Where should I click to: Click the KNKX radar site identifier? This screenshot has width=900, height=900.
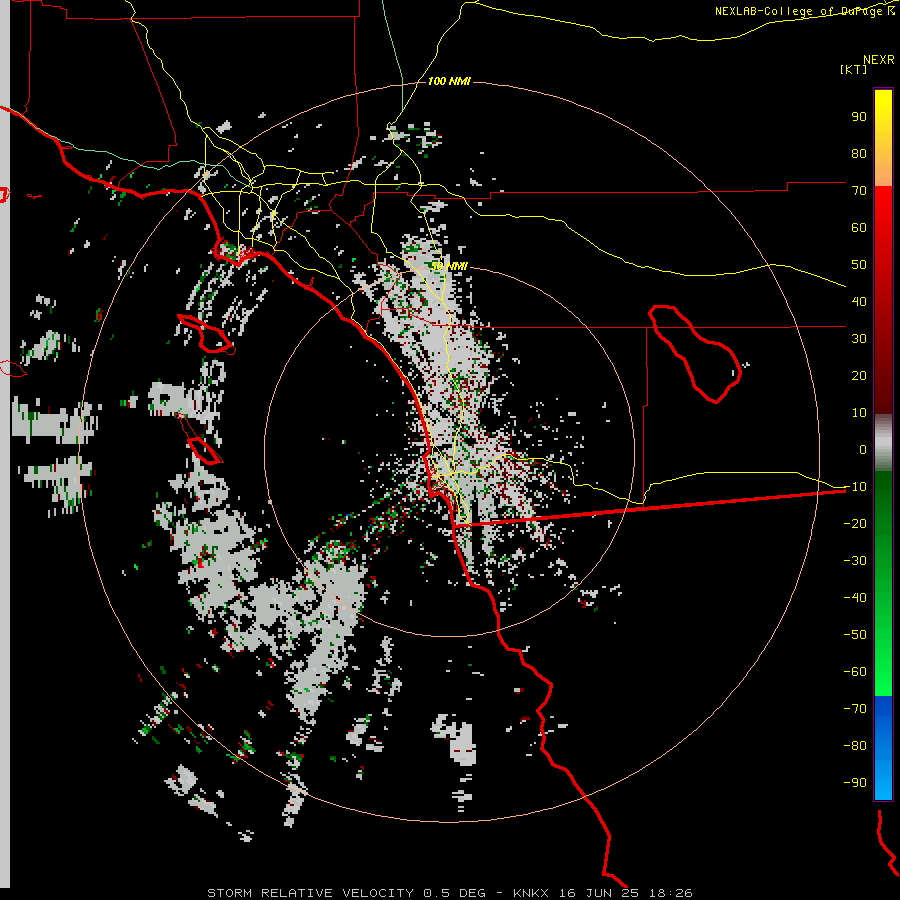click(531, 893)
